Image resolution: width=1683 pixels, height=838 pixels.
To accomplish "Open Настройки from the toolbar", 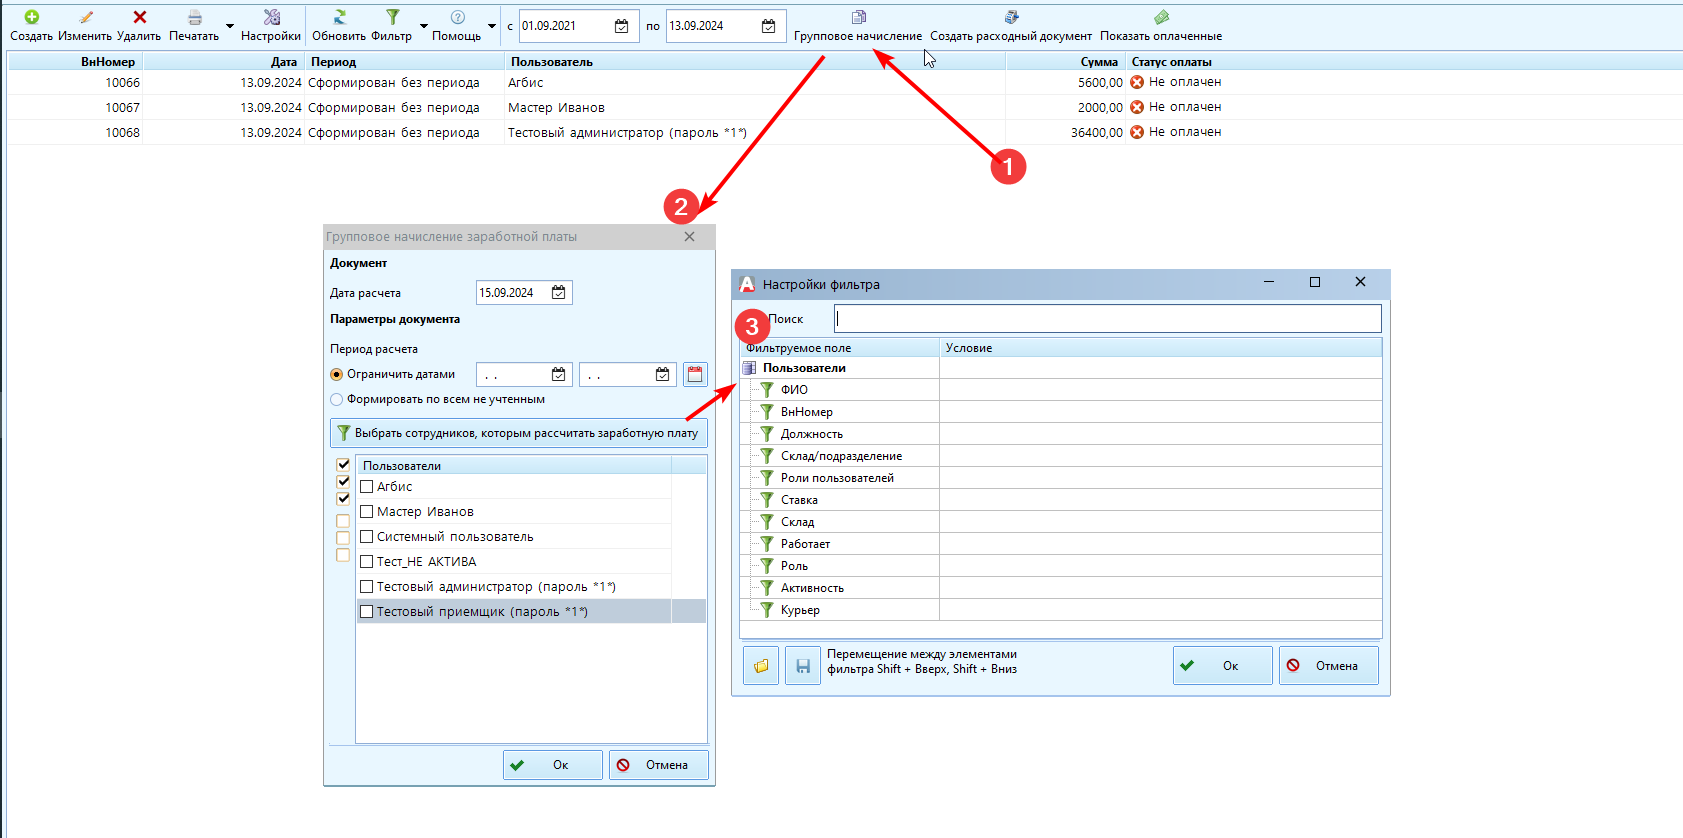I will click(271, 18).
